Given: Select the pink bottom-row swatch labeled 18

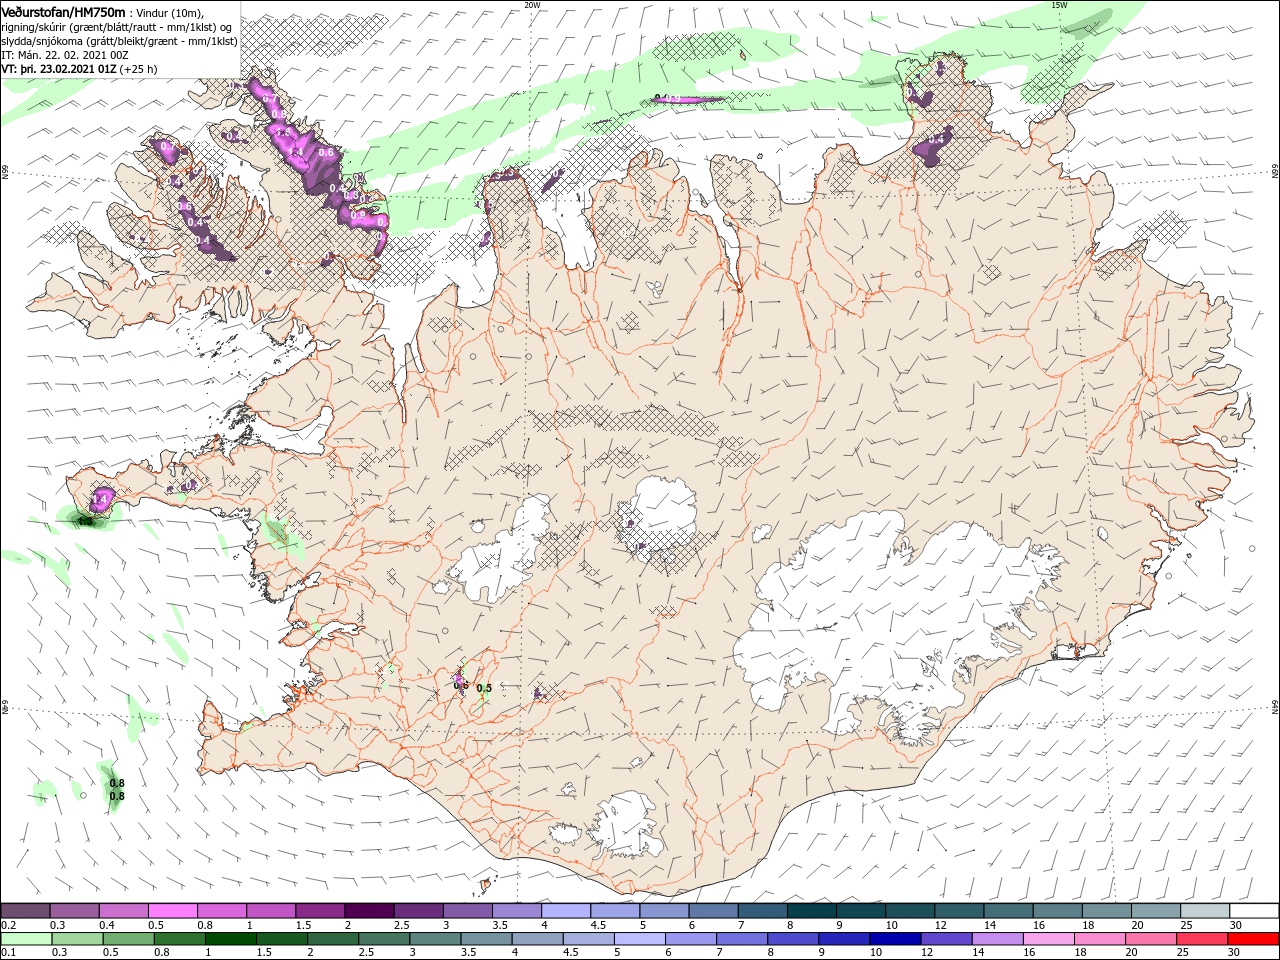Looking at the screenshot, I should (x=1100, y=939).
